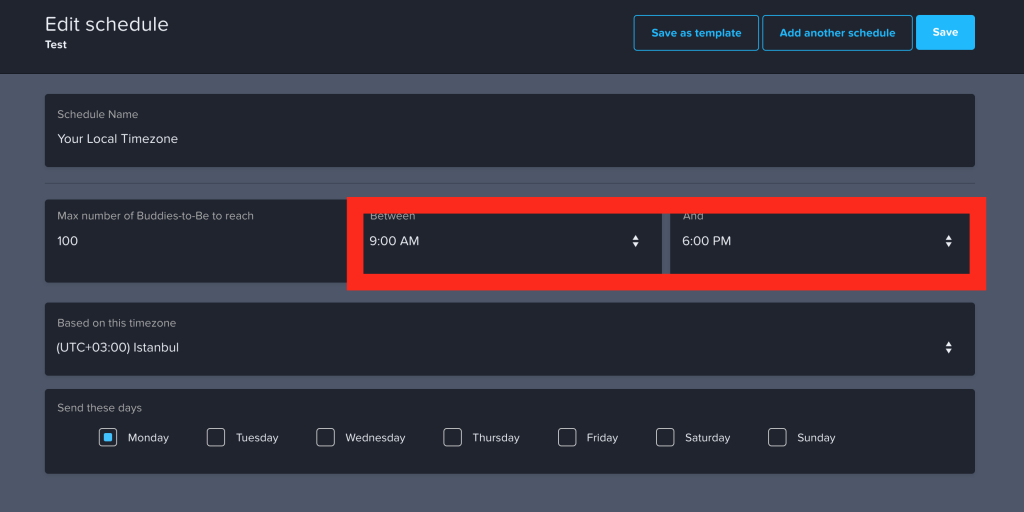Mark the Sunday checkbox

777,437
